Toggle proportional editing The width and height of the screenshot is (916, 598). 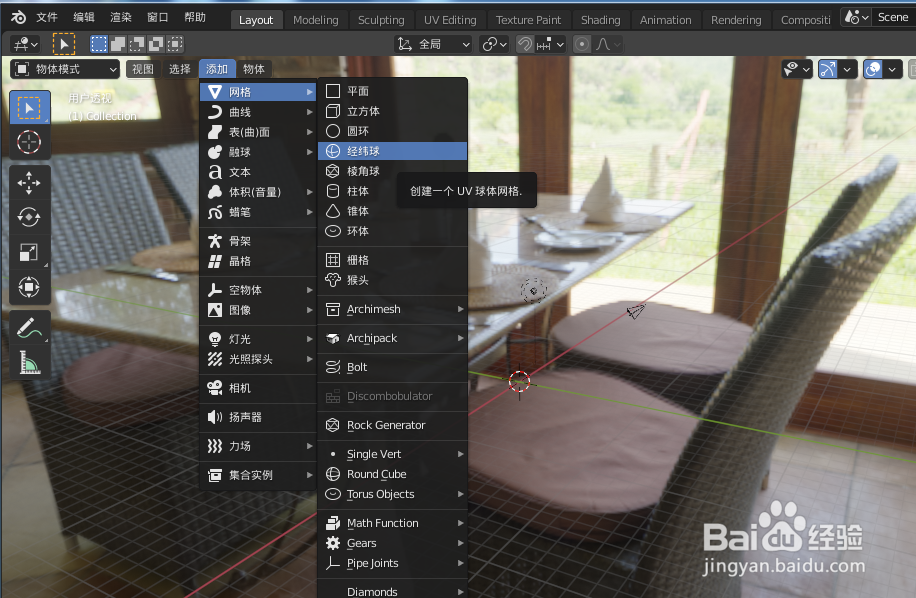[x=581, y=43]
